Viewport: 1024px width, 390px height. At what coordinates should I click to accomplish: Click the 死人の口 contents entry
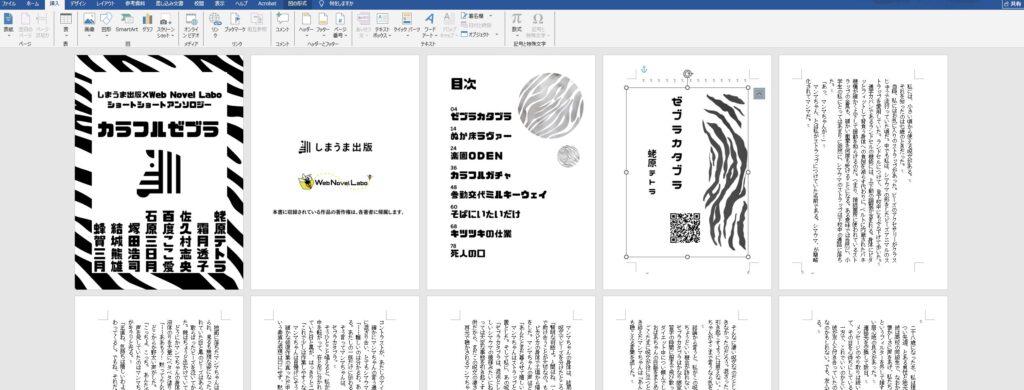(x=468, y=253)
